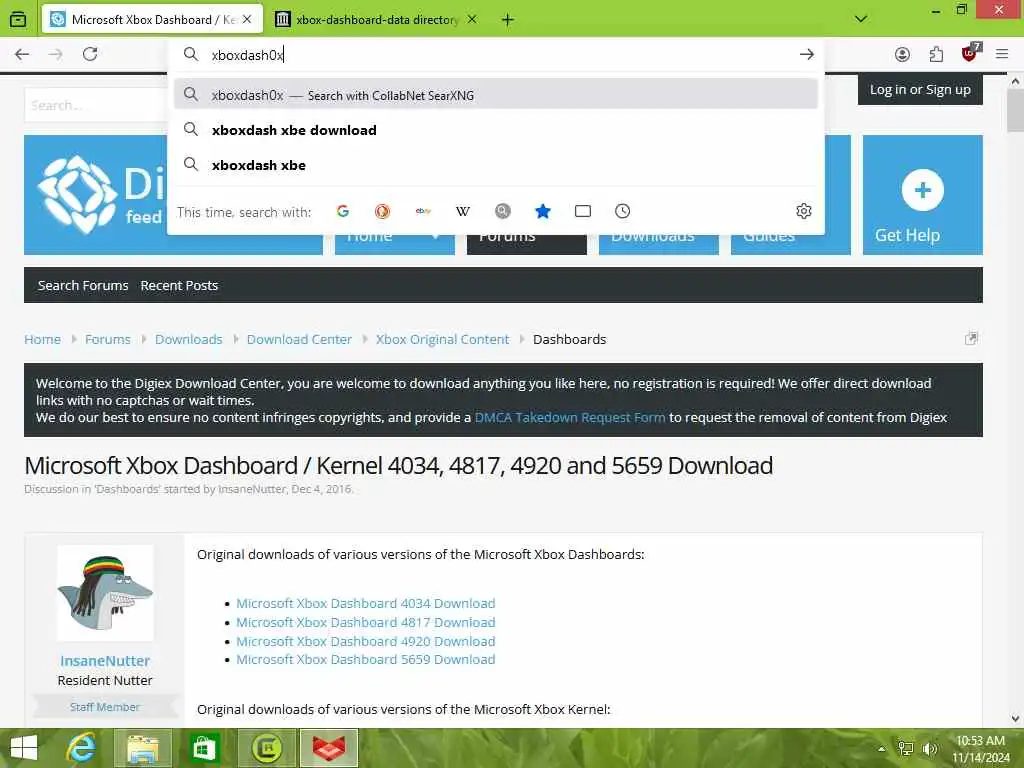Screen dimensions: 1024x768
Task: Go to Dashboards breadcrumb
Action: pyautogui.click(x=569, y=339)
